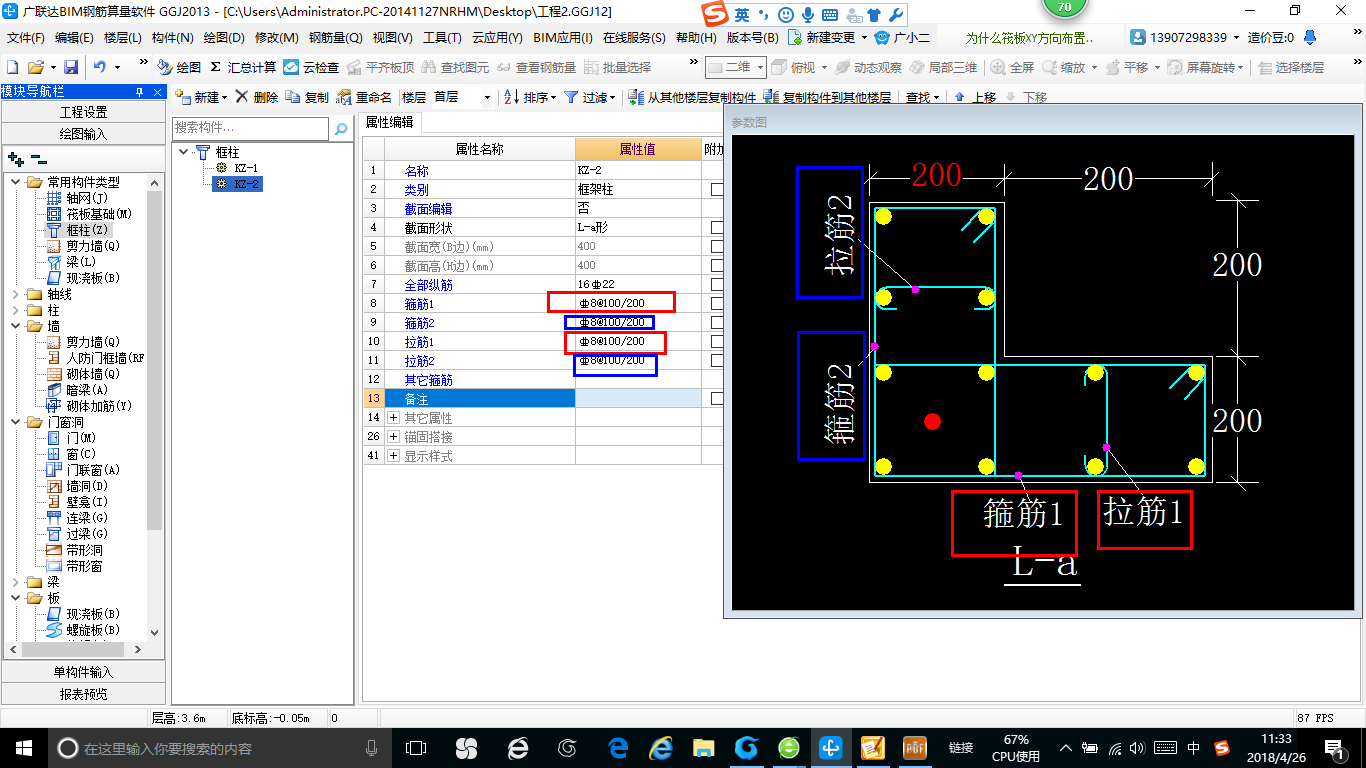Viewport: 1366px width, 768px height.
Task: Click 从其他楼层复制构件
Action: 693,97
